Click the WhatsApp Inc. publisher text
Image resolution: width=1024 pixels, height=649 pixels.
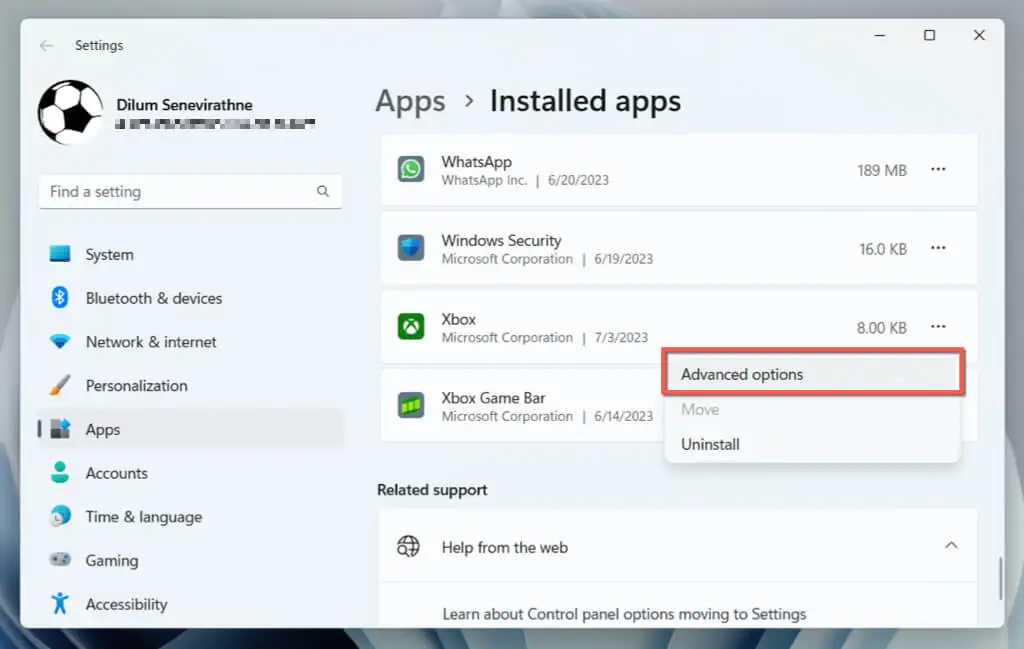484,180
